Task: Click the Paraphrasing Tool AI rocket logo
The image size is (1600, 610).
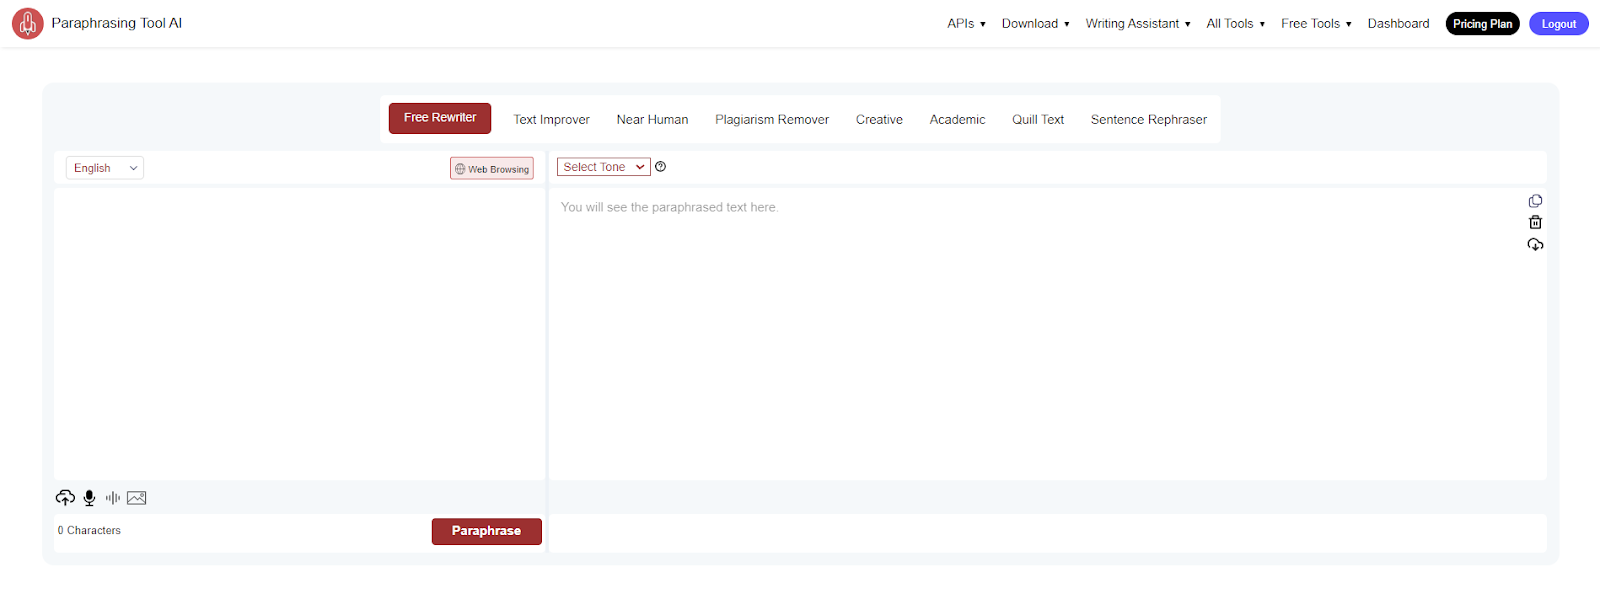Action: tap(28, 23)
